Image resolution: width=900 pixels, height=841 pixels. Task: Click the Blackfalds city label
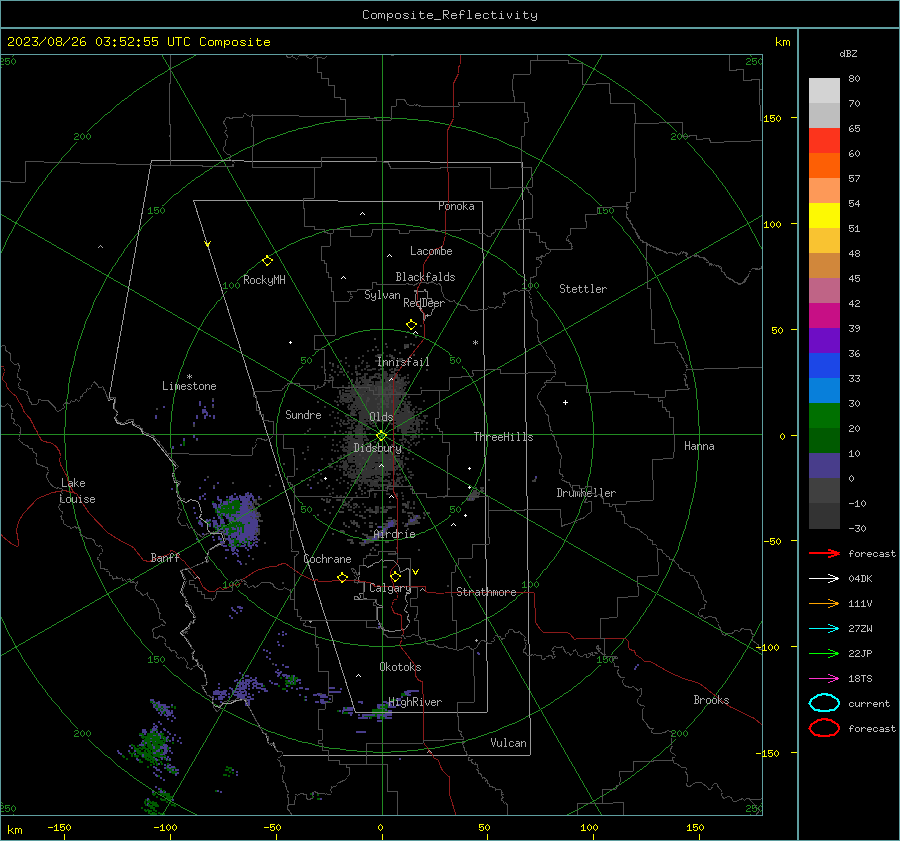(425, 277)
